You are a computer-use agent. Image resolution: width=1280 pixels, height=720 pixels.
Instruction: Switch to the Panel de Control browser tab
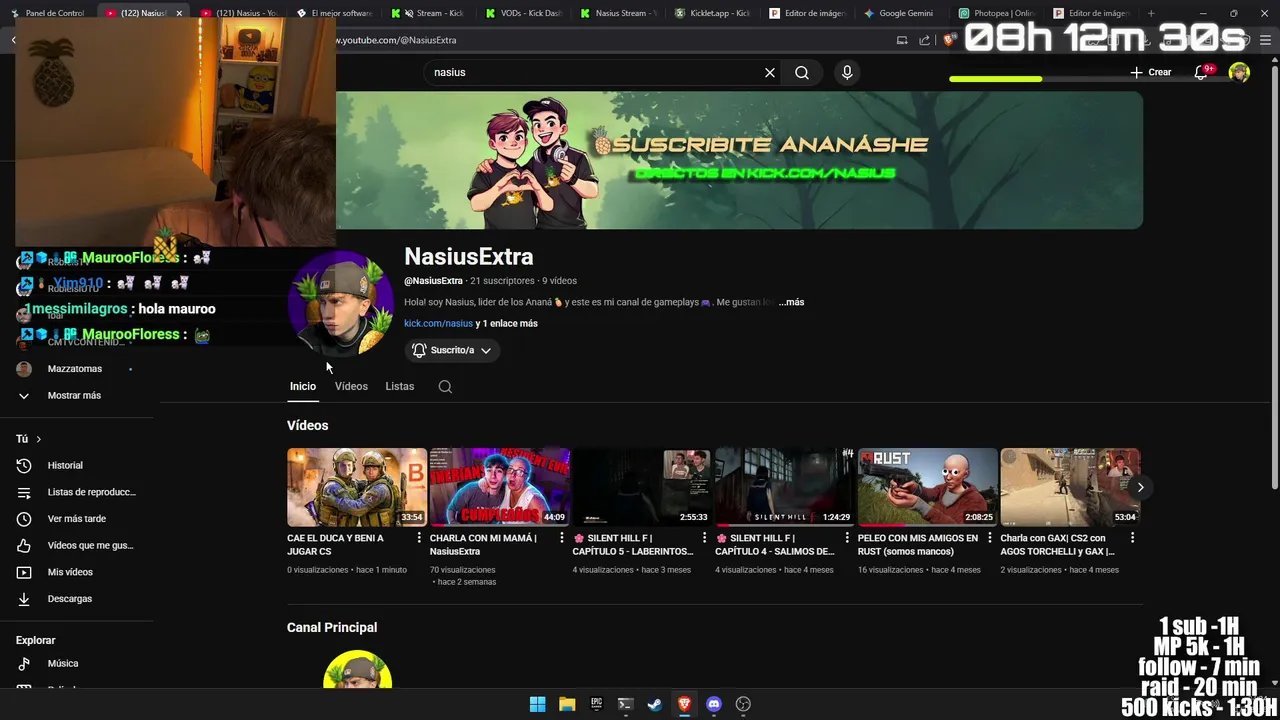[x=50, y=13]
